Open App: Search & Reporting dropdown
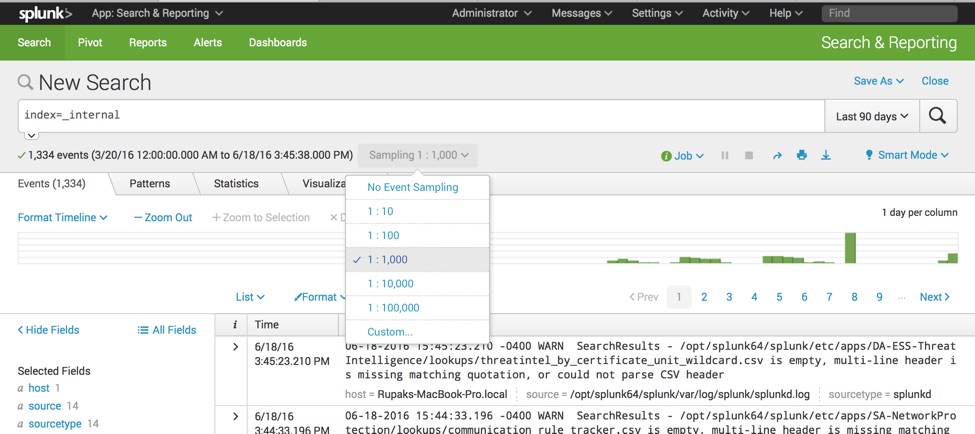 tap(157, 13)
